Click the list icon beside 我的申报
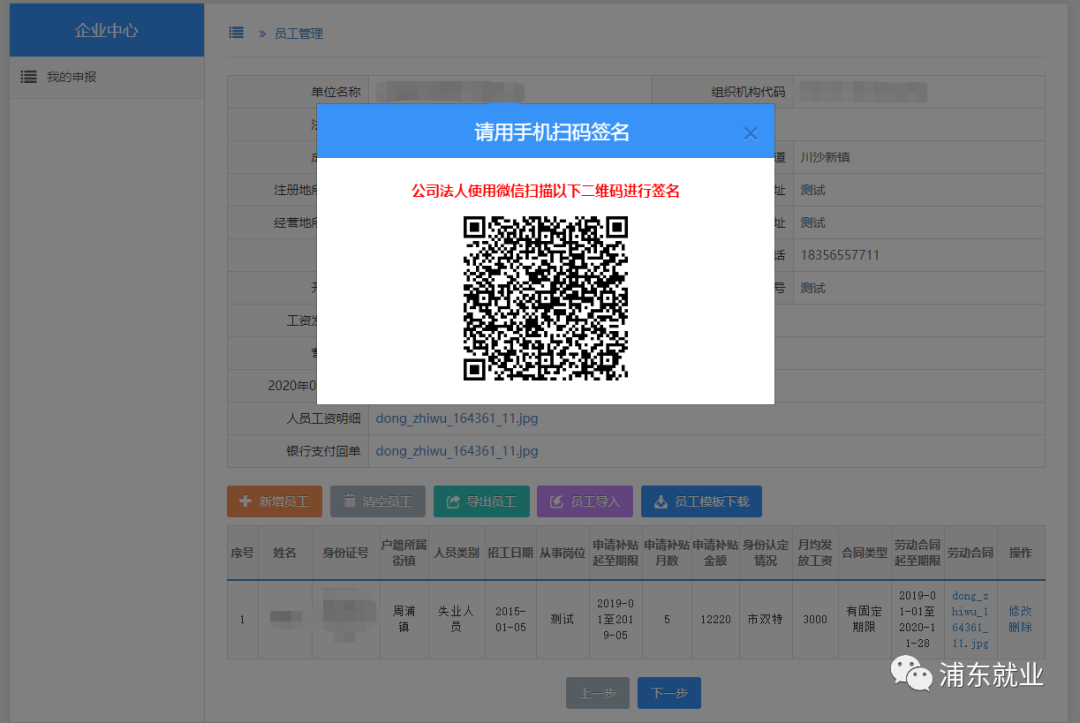Image resolution: width=1080 pixels, height=723 pixels. (28, 77)
